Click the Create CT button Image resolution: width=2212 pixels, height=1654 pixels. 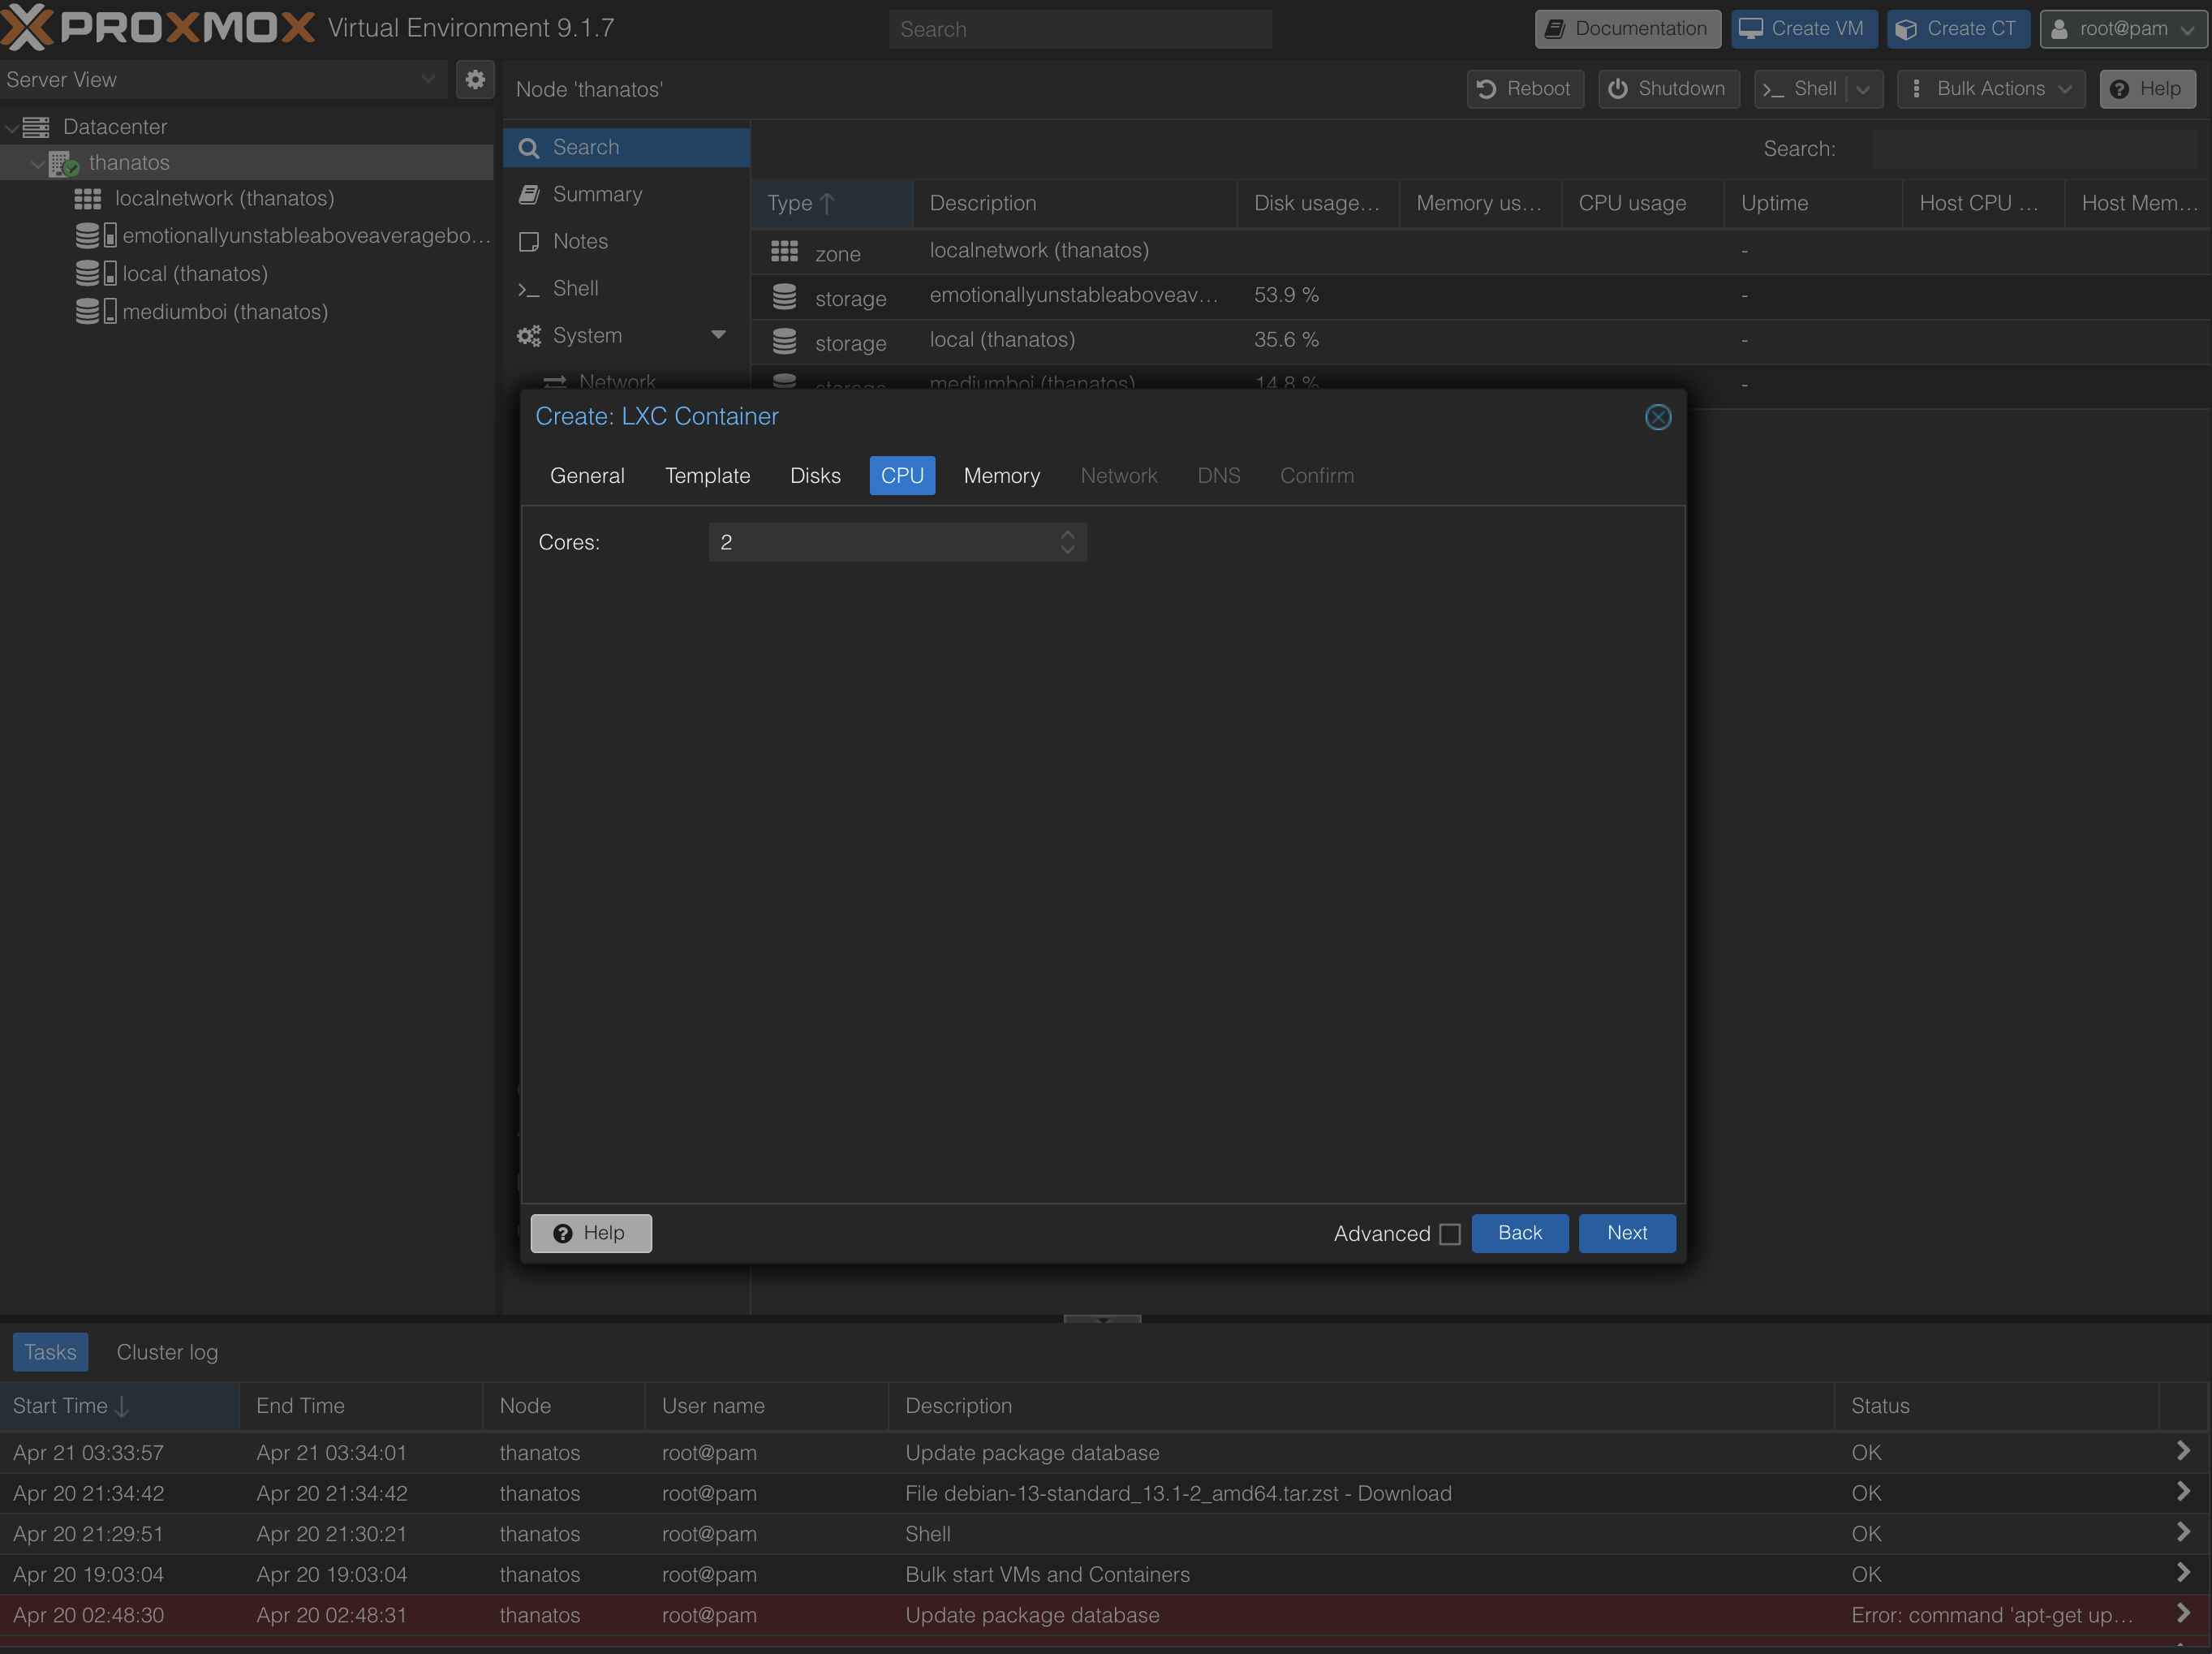click(1958, 29)
